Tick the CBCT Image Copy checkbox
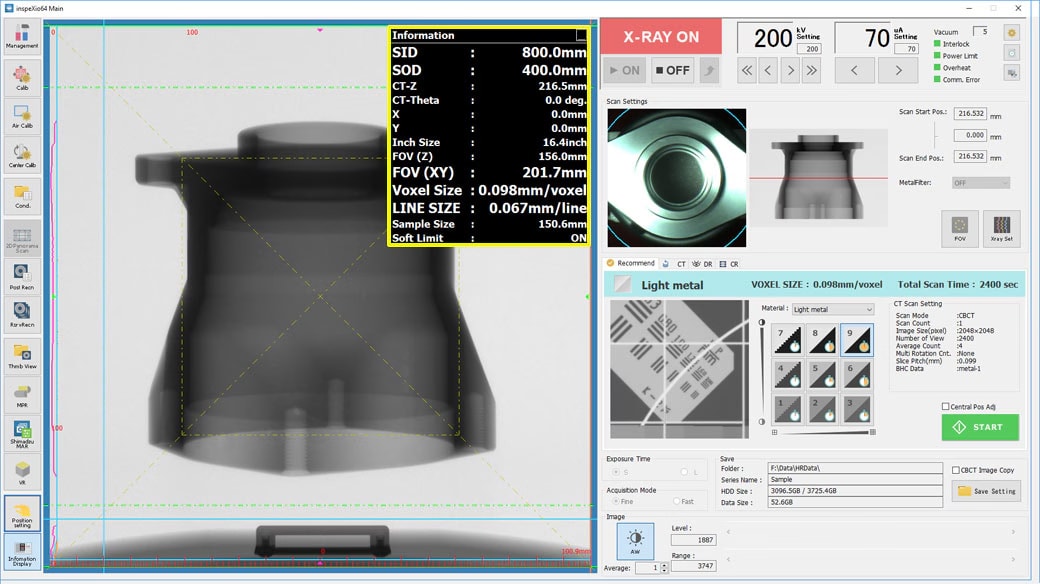Screen dimensions: 1040x584 point(956,470)
